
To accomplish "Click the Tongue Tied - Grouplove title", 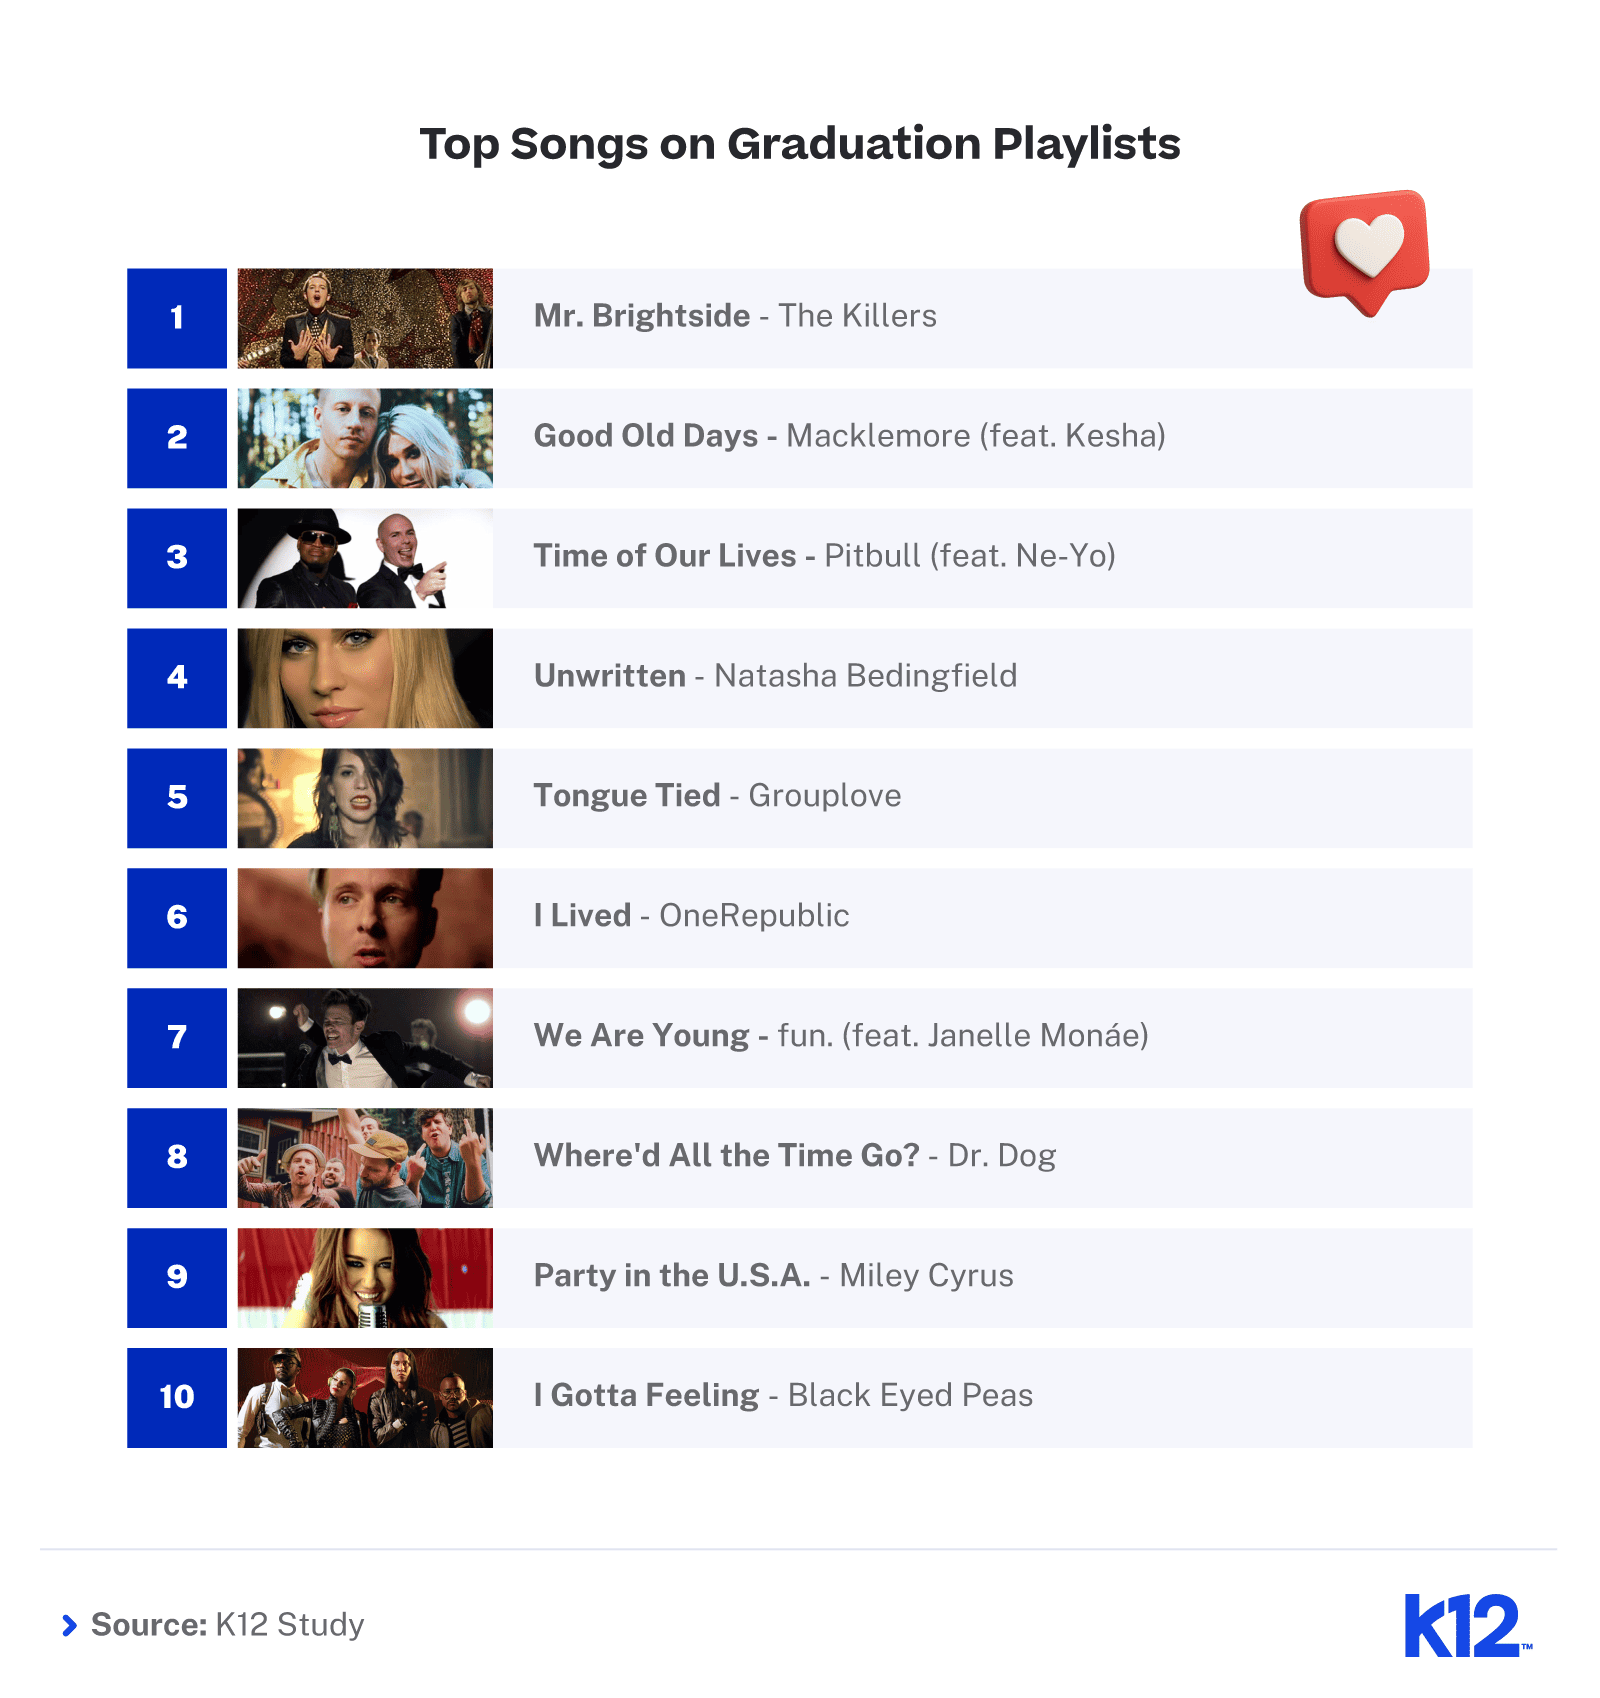I will pos(717,796).
